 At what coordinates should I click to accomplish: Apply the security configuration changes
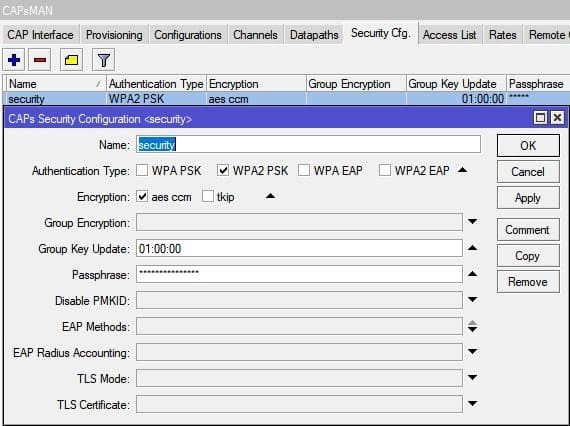coord(528,198)
